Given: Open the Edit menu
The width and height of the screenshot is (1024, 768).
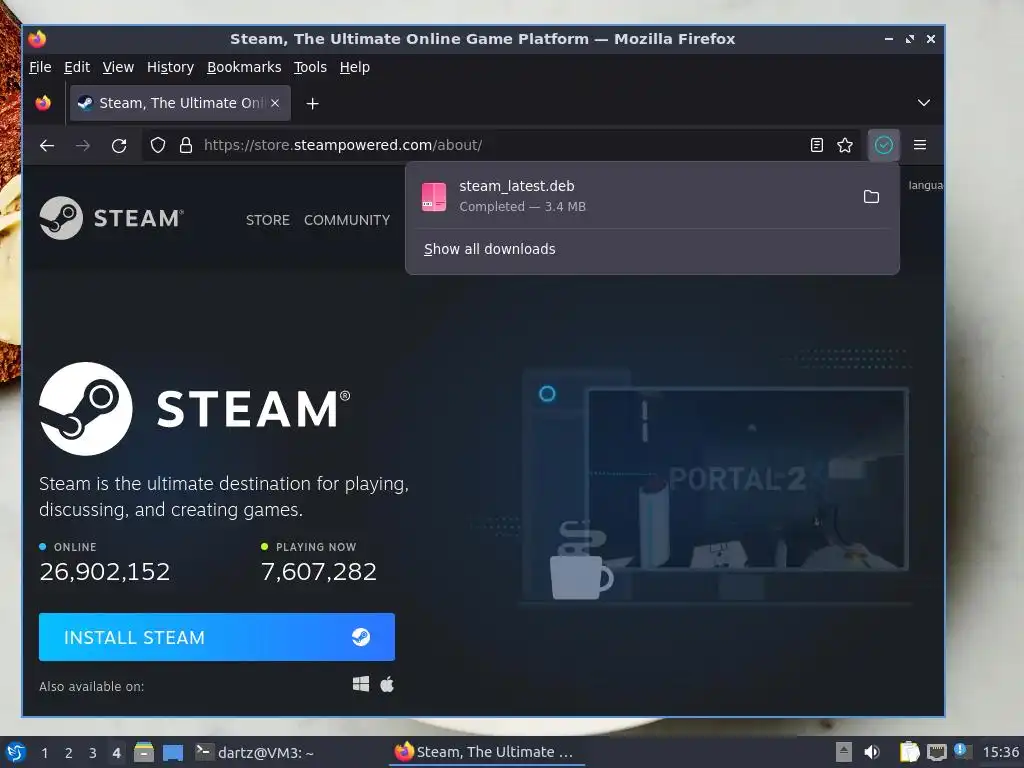Looking at the screenshot, I should click(x=76, y=67).
